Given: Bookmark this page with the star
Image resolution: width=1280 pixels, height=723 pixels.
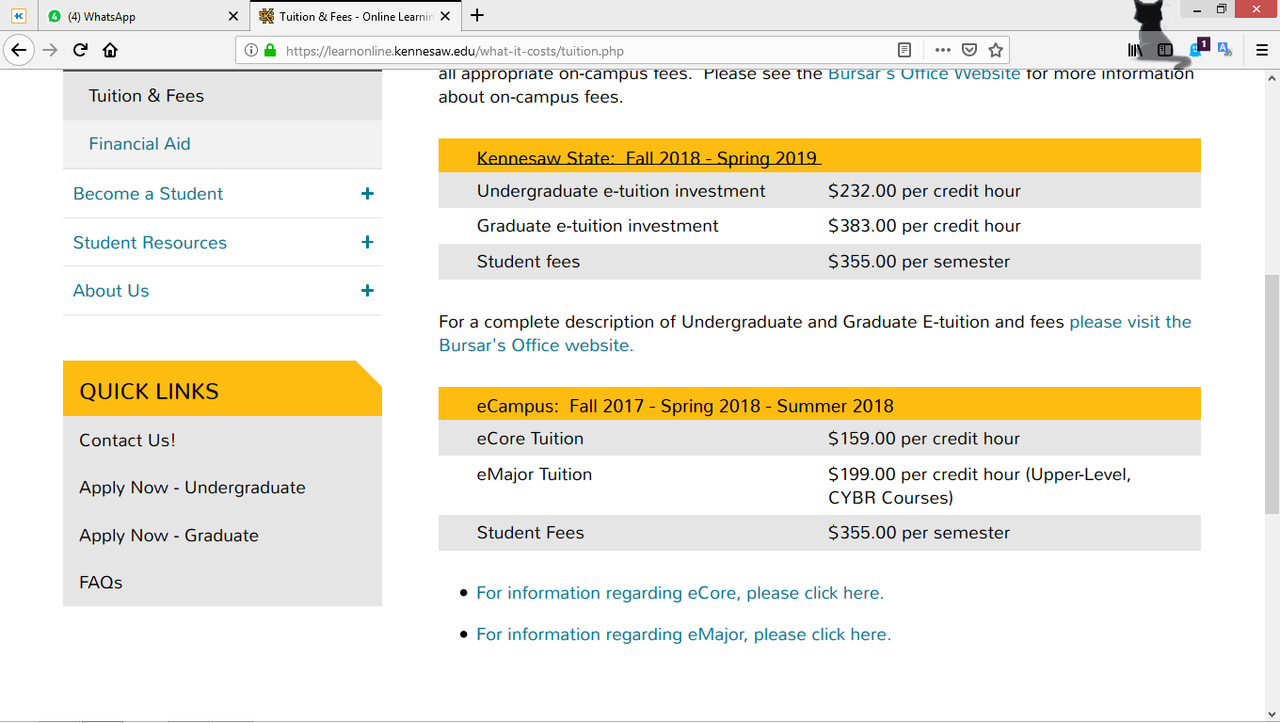Looking at the screenshot, I should pyautogui.click(x=995, y=50).
